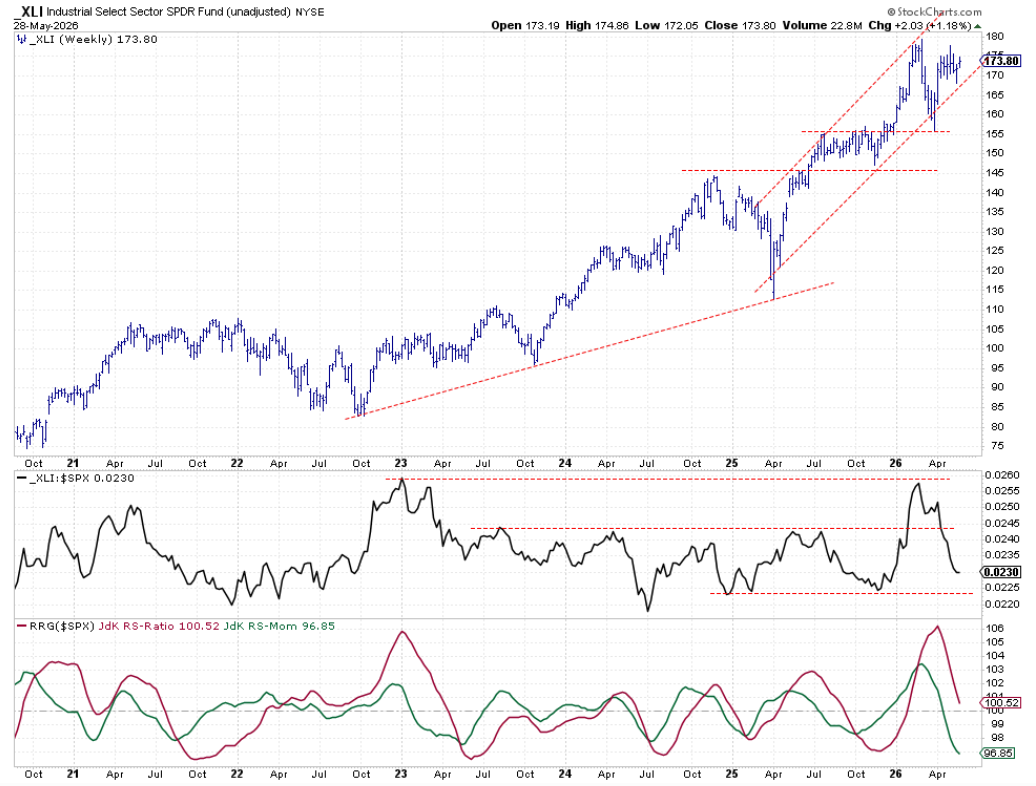This screenshot has width=1036, height=786.
Task: Click the Open 173.19 value
Action: tap(525, 26)
